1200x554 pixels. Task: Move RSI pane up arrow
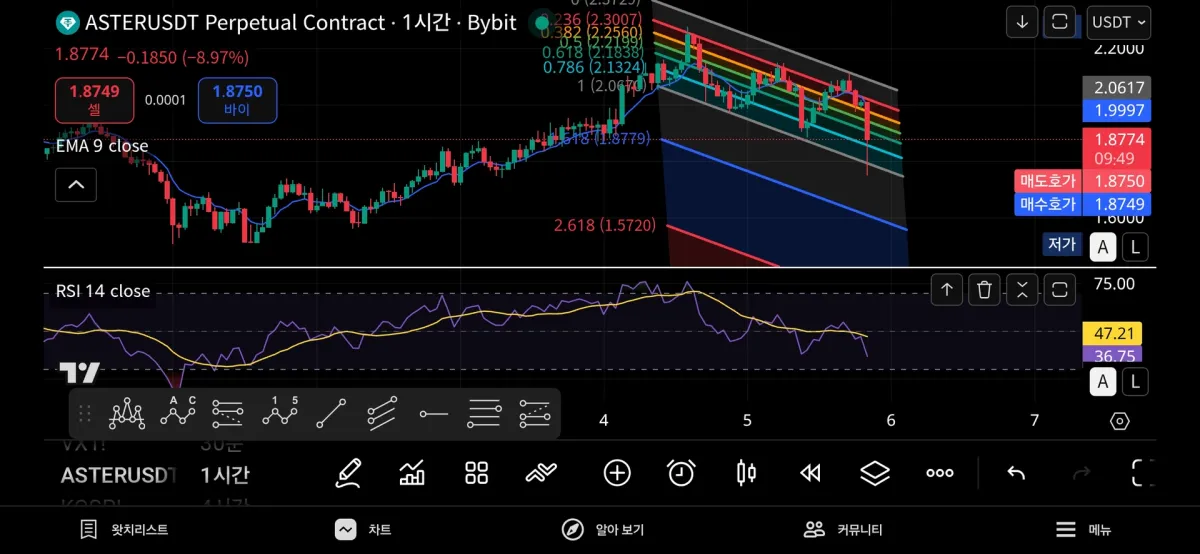pyautogui.click(x=946, y=290)
